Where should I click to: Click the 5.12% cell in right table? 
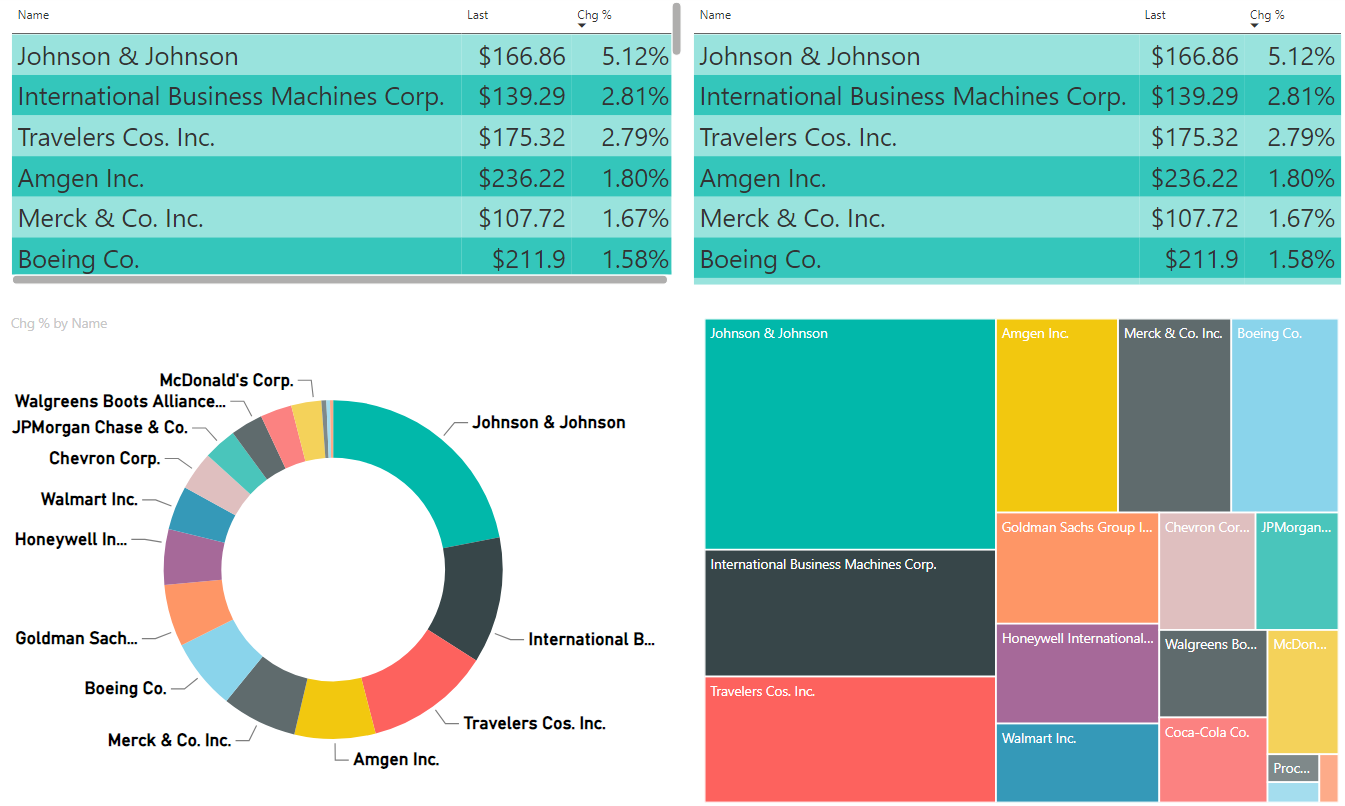pyautogui.click(x=1301, y=56)
